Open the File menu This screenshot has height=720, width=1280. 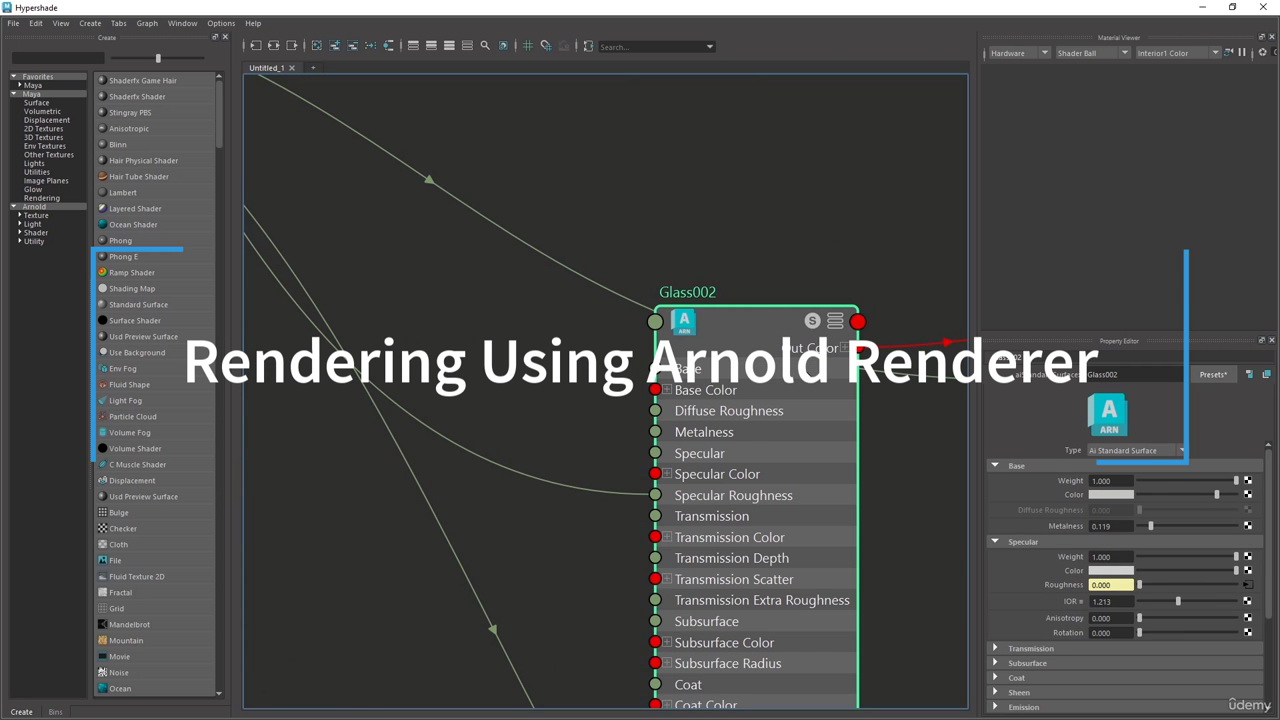pos(13,23)
